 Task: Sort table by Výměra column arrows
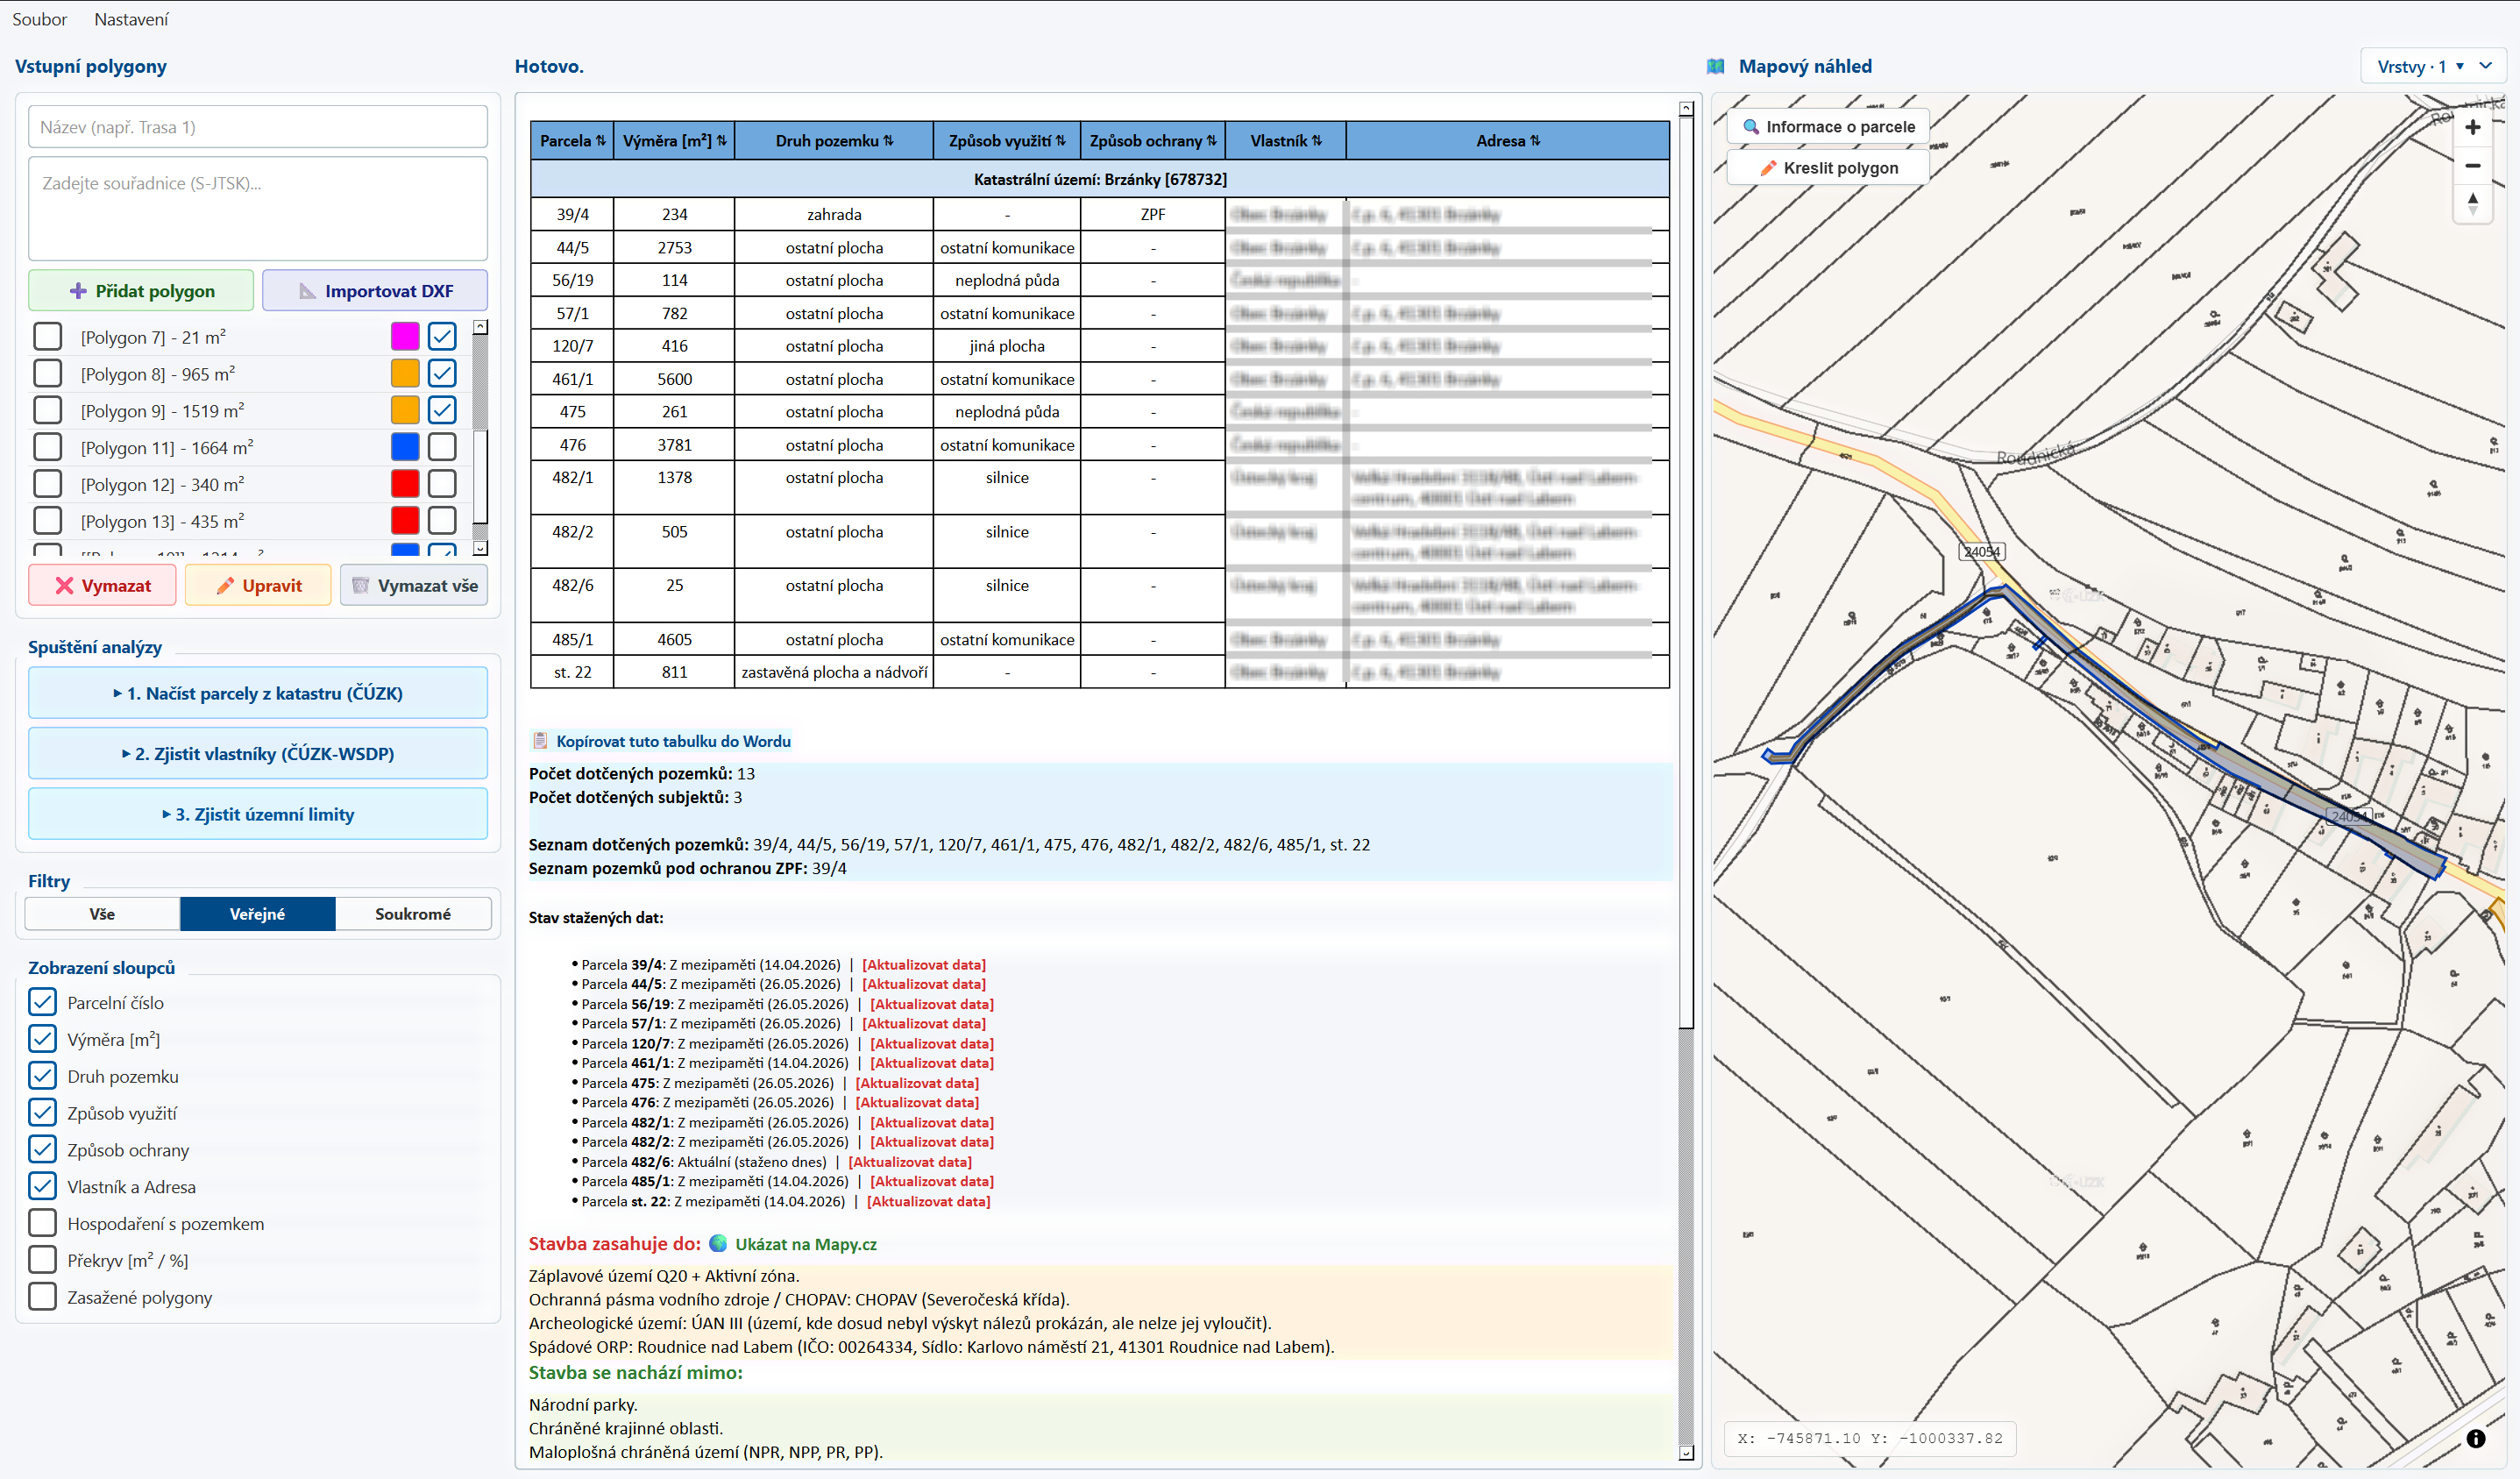point(722,141)
